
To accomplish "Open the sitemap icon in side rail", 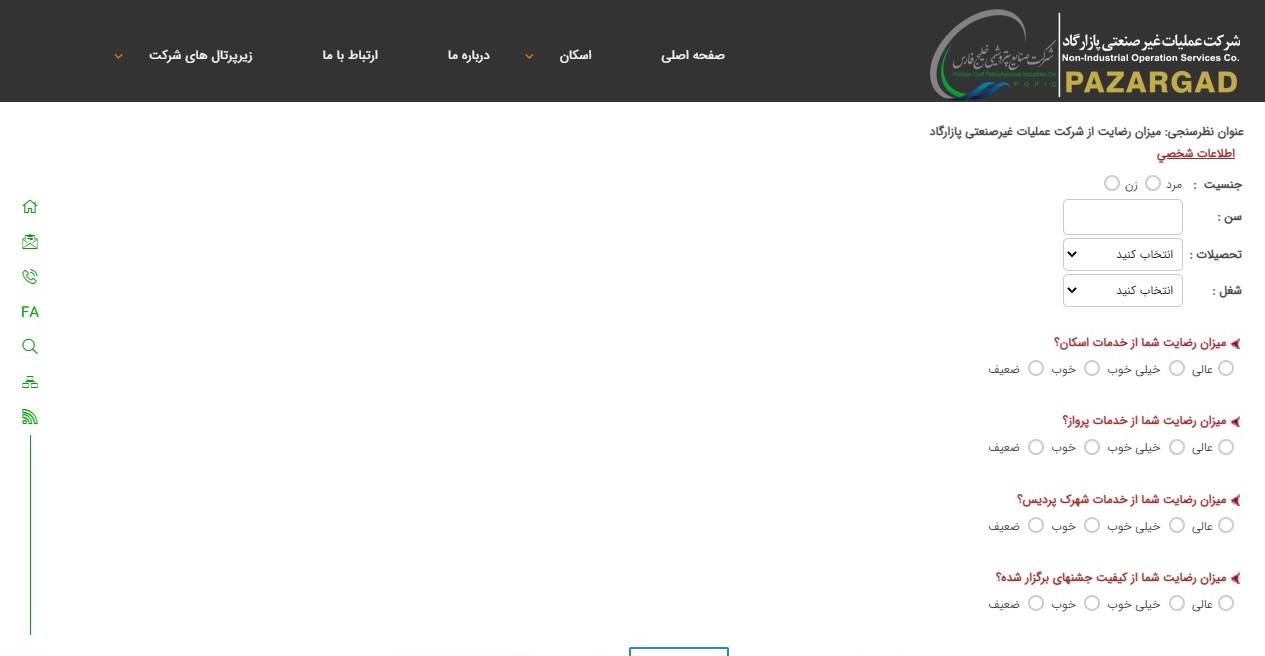I will (x=30, y=382).
